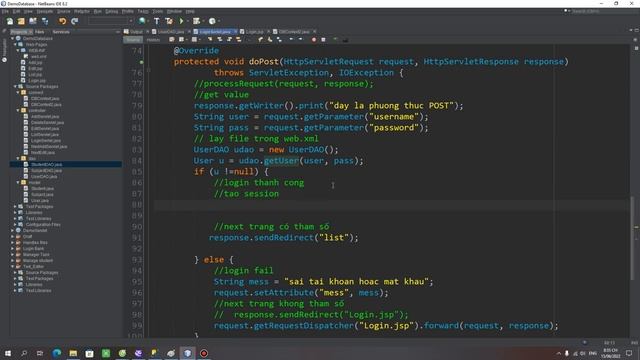Open the taskbar search icon

click(24, 353)
